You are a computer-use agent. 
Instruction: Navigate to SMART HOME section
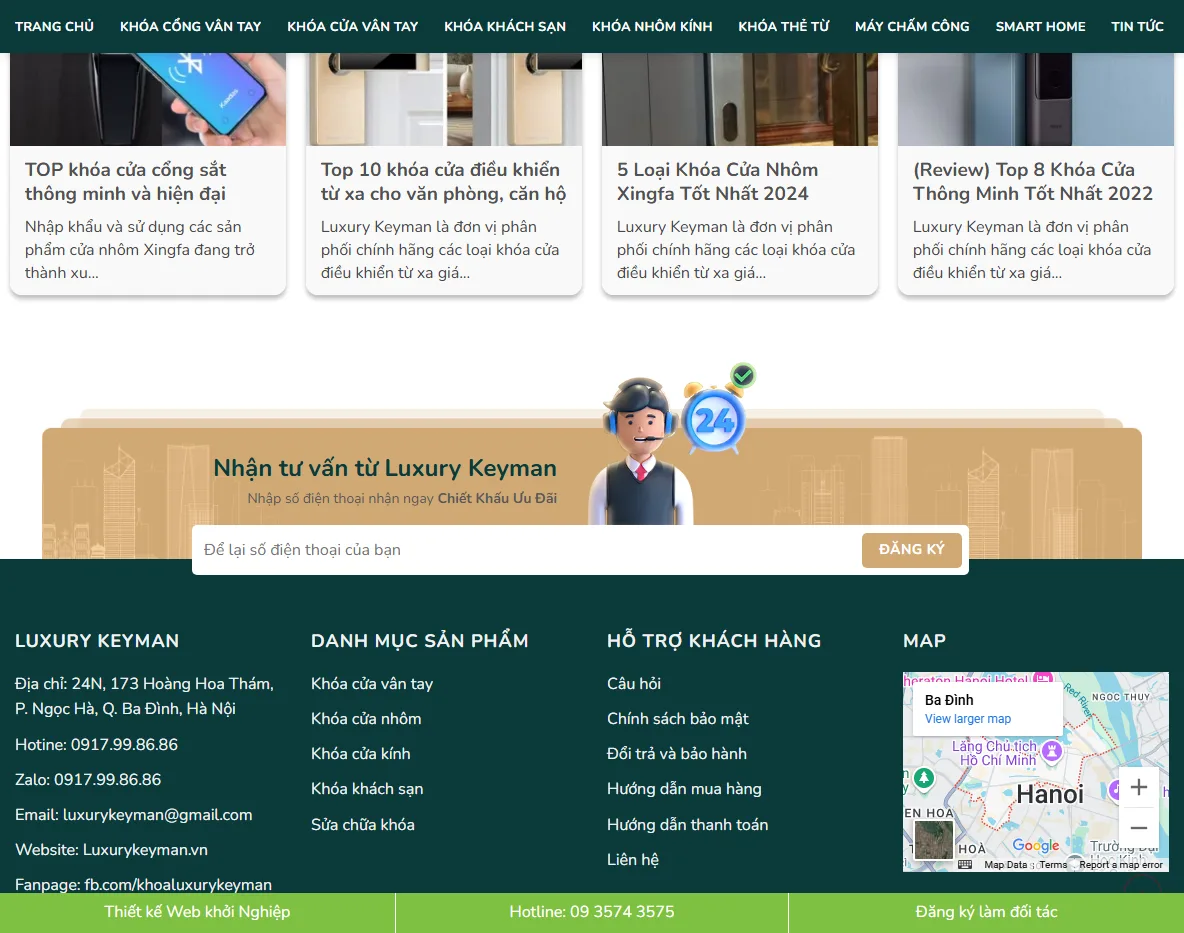(1040, 26)
